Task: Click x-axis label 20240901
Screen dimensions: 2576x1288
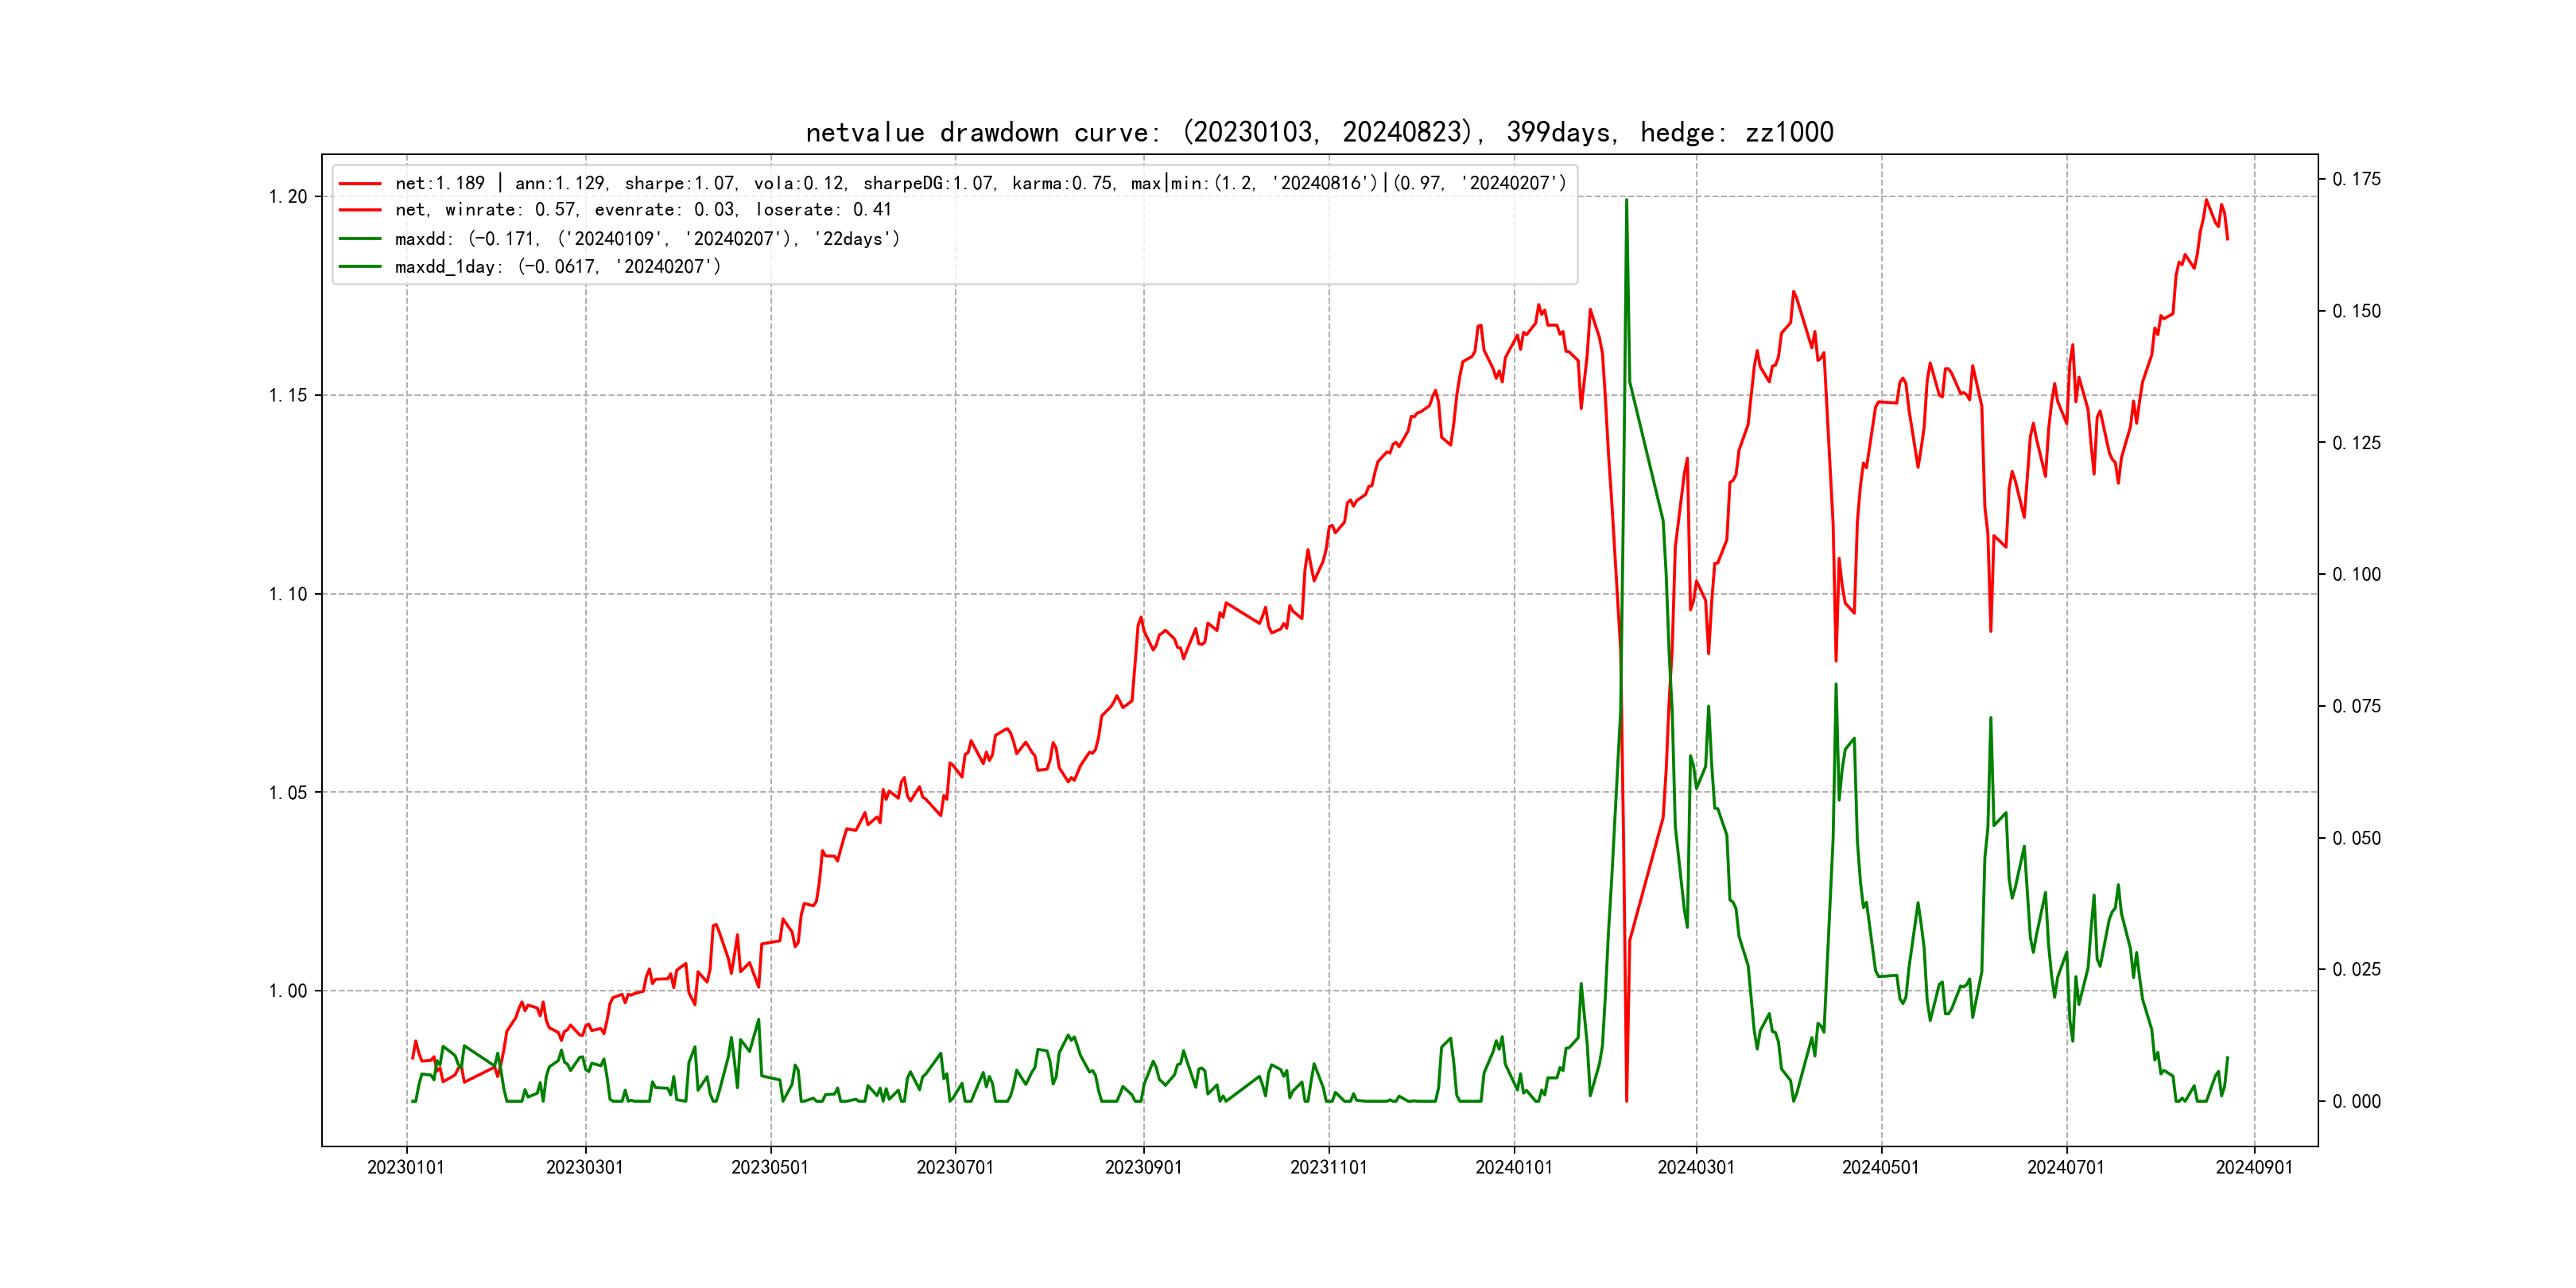Action: 2253,1168
